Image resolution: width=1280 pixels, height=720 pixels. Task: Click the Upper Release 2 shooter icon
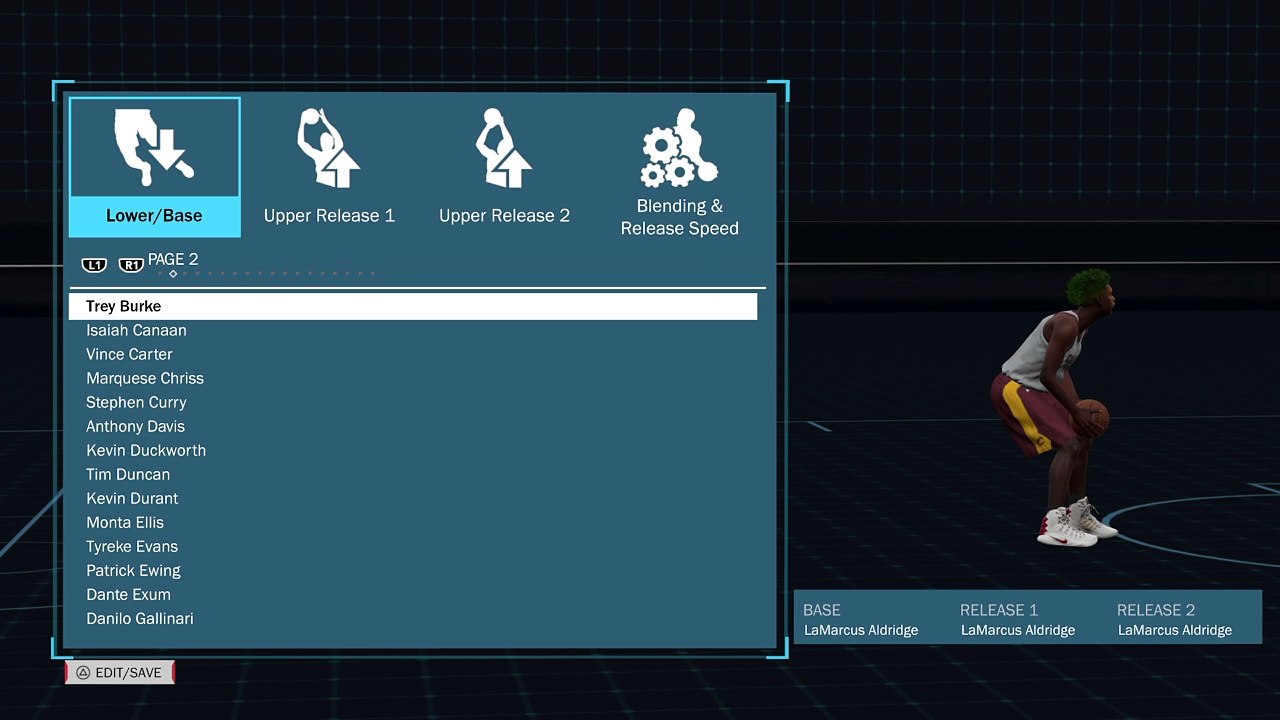pos(504,148)
